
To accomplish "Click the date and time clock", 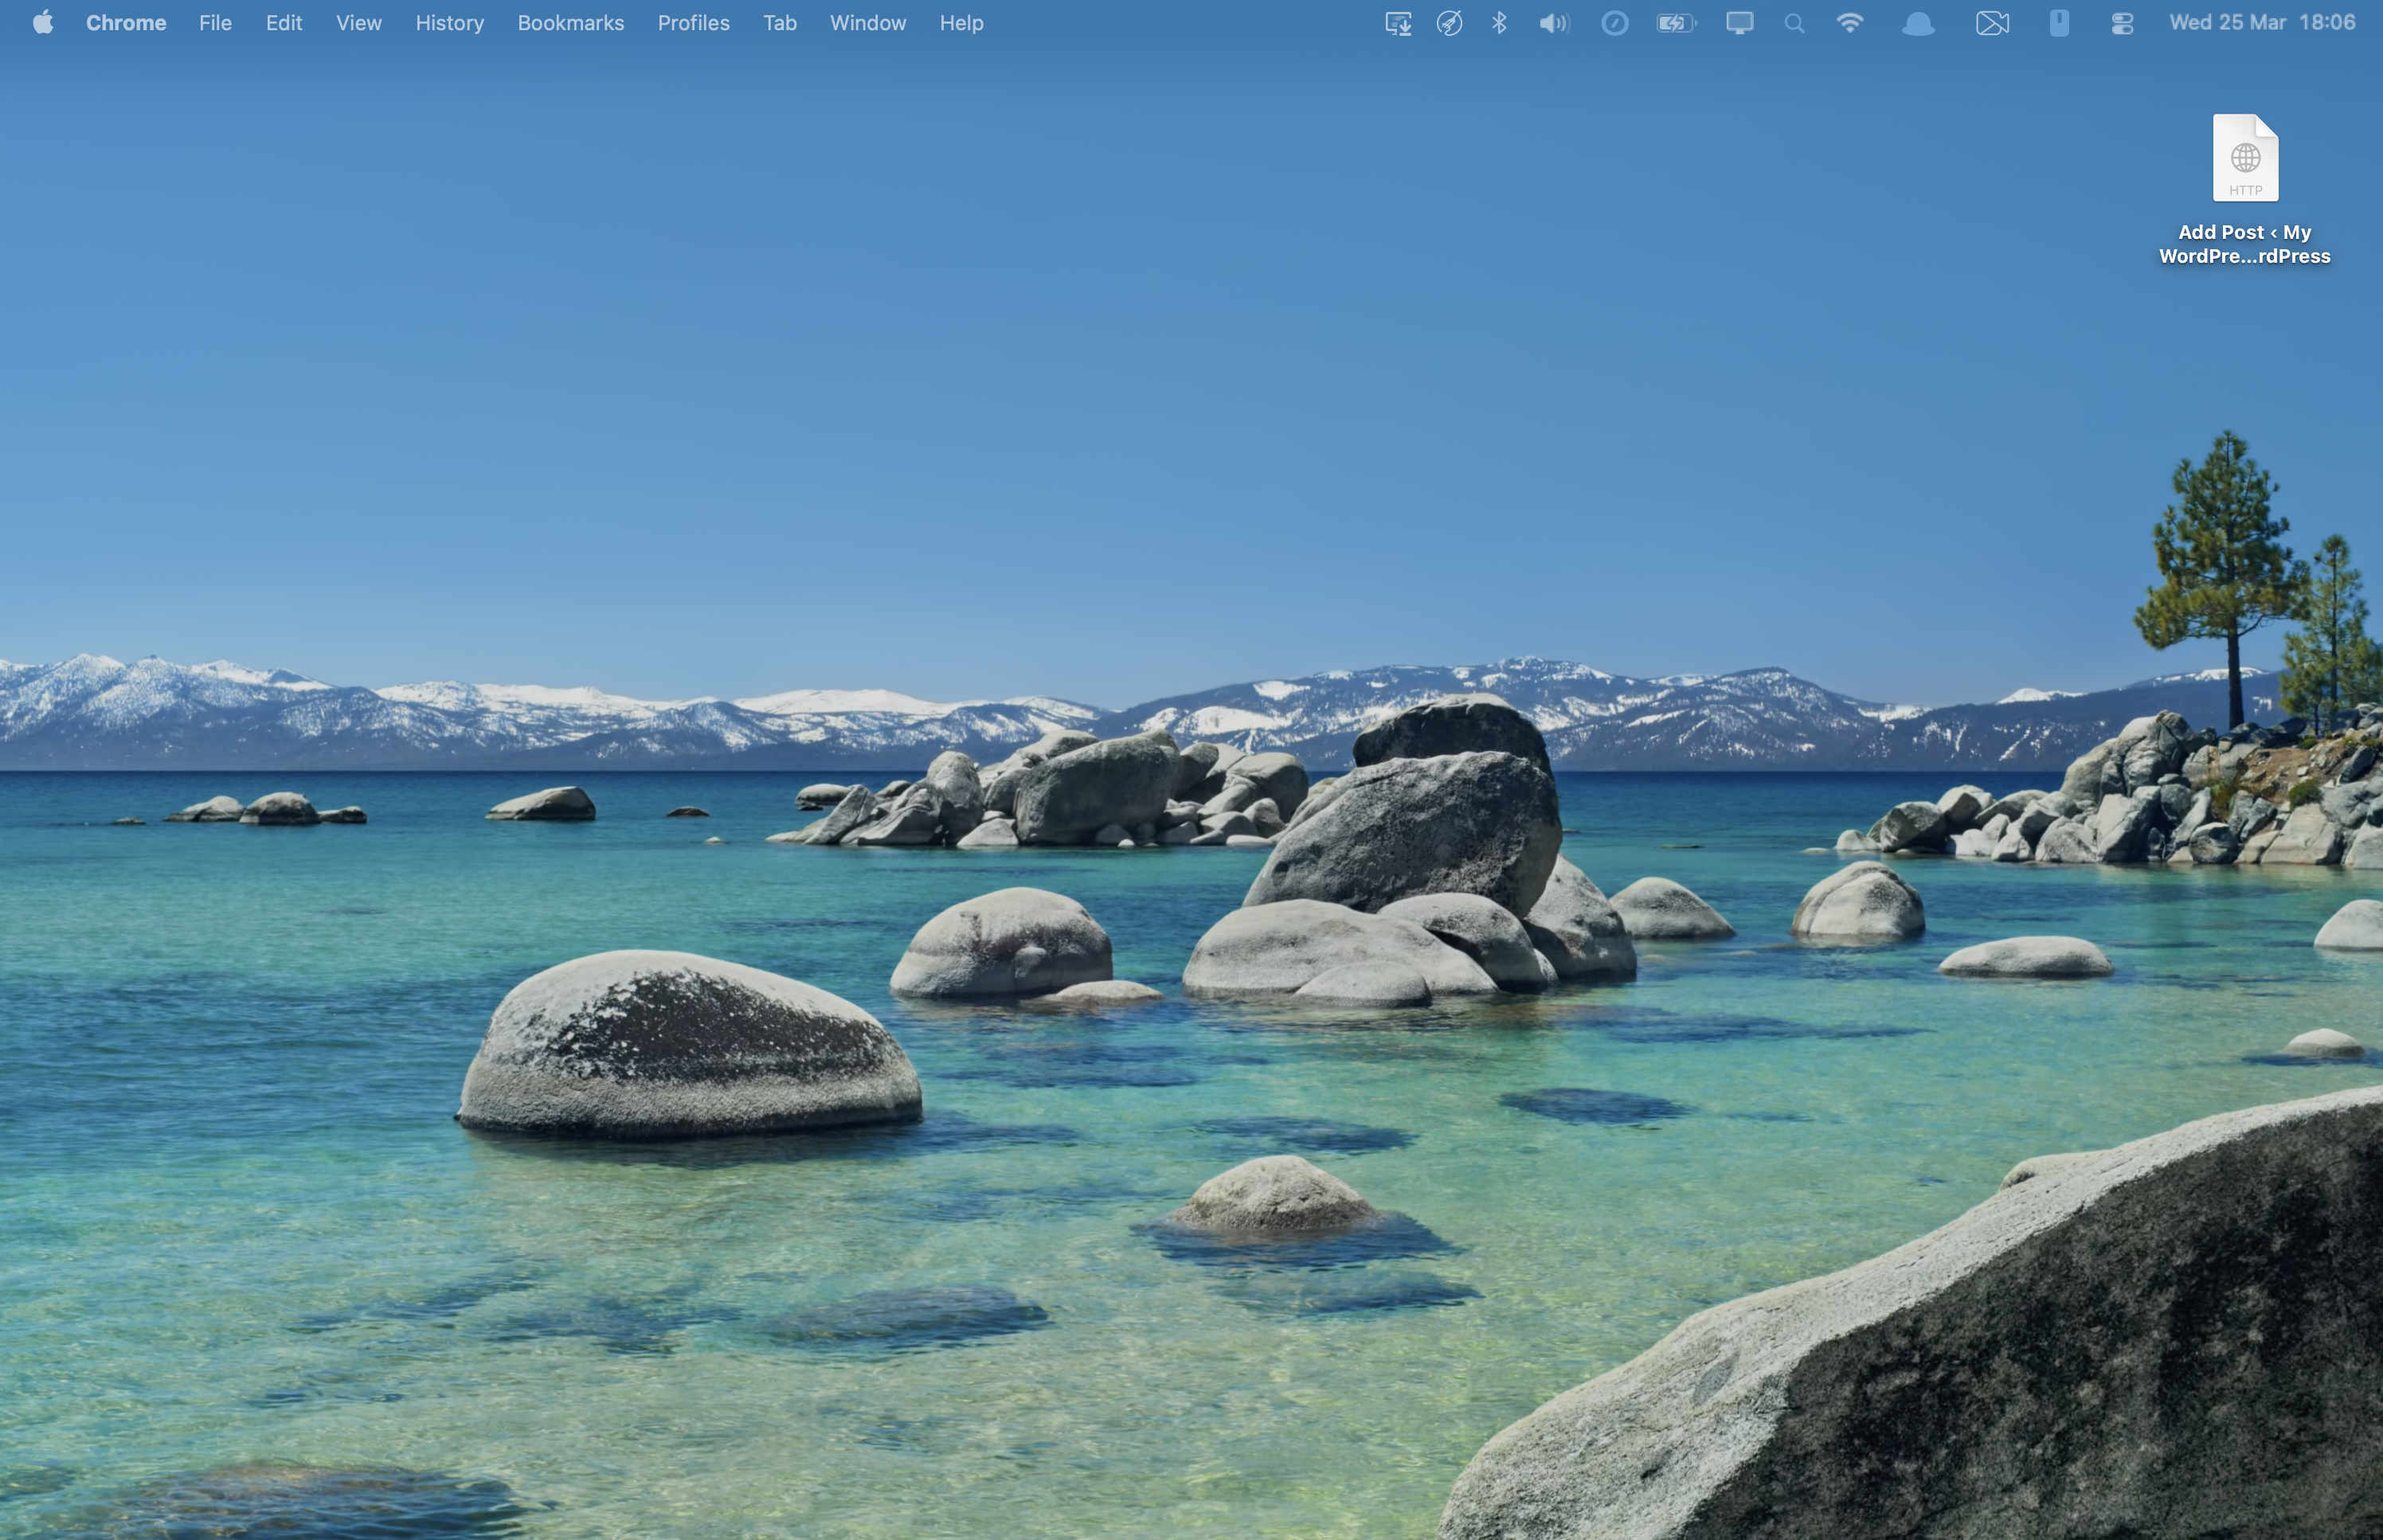I will 2261,22.
